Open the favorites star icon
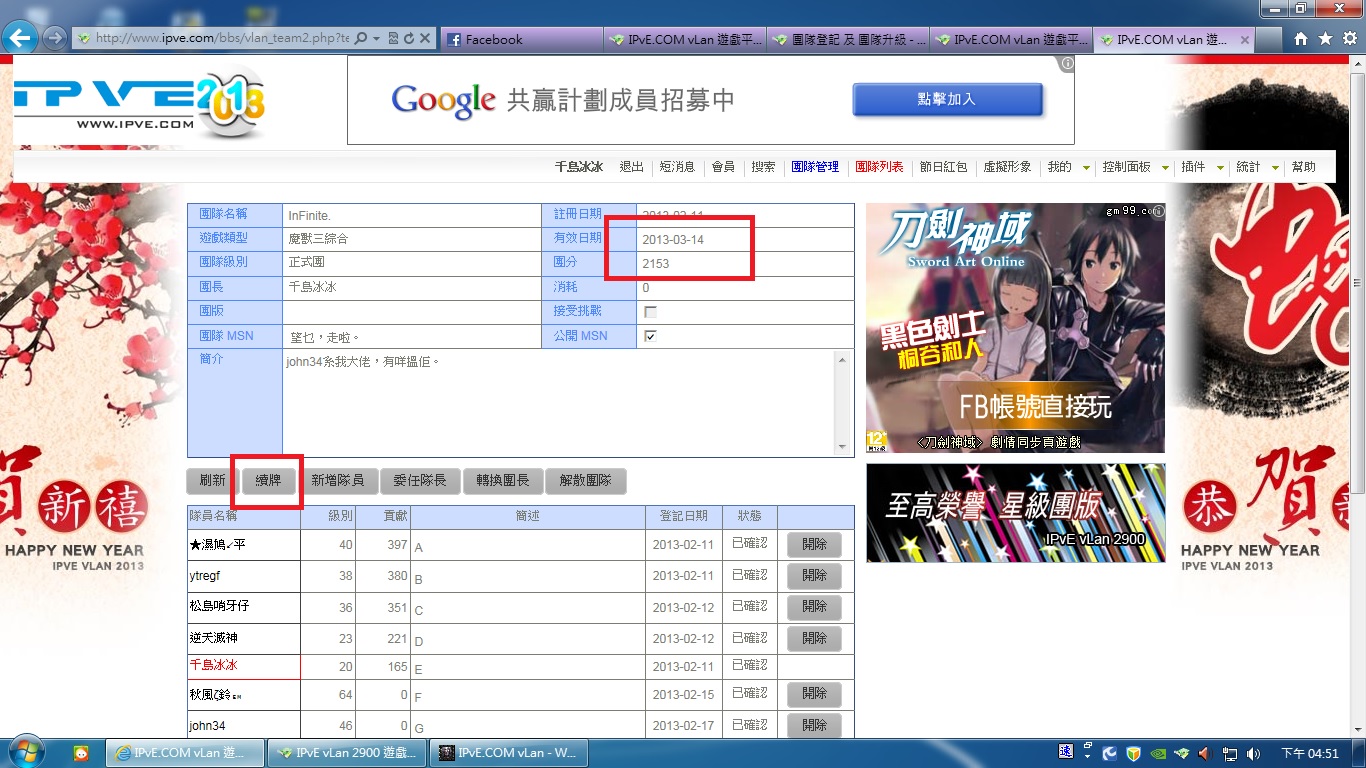This screenshot has width=1366, height=768. click(1325, 39)
